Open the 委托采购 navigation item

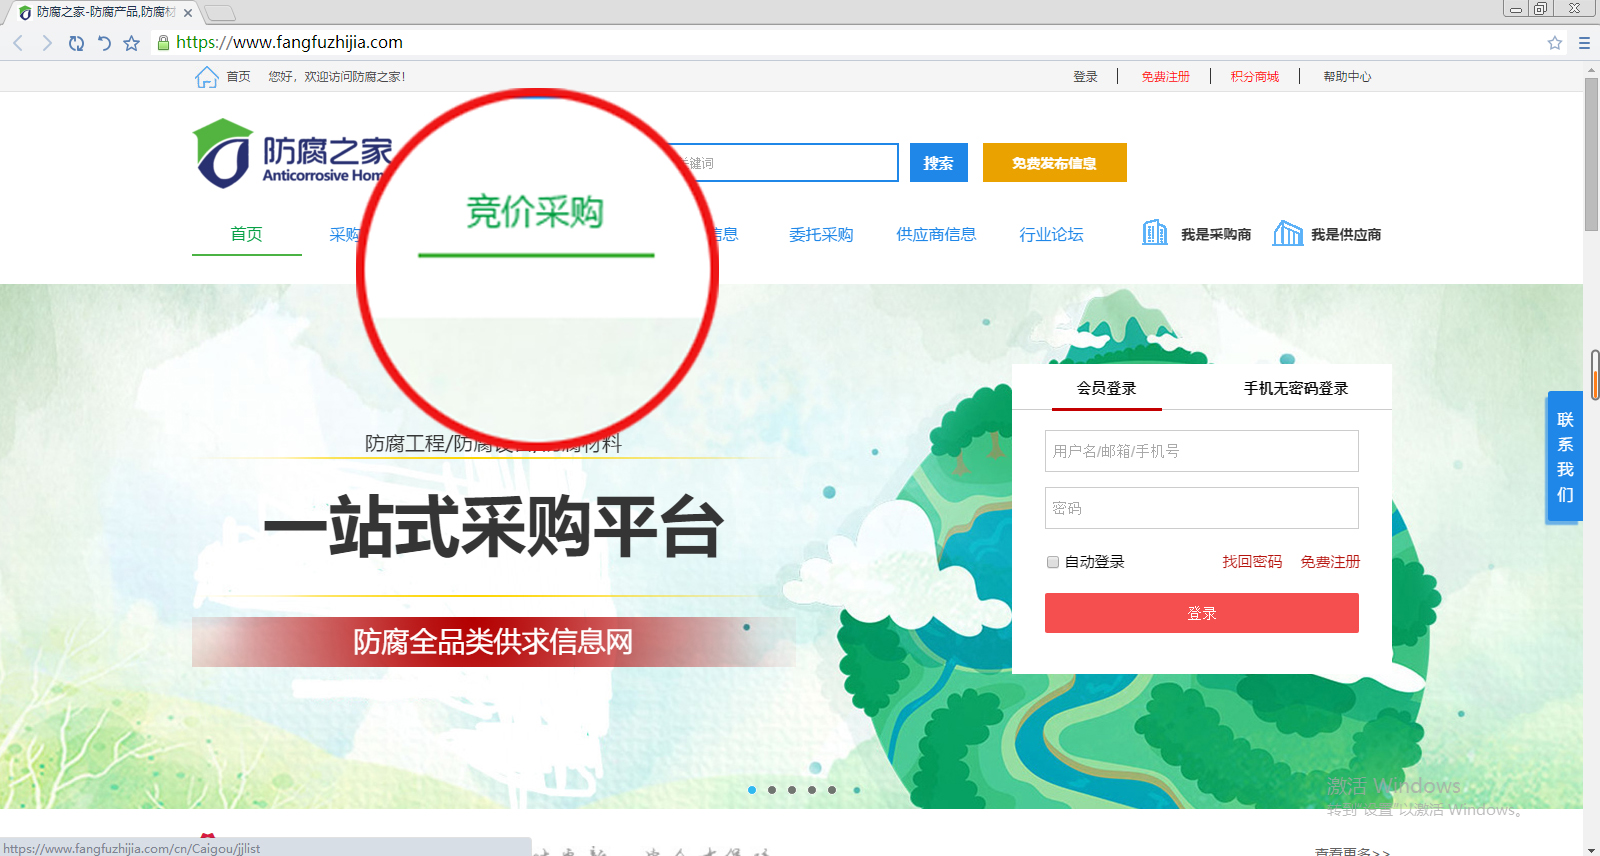[820, 234]
